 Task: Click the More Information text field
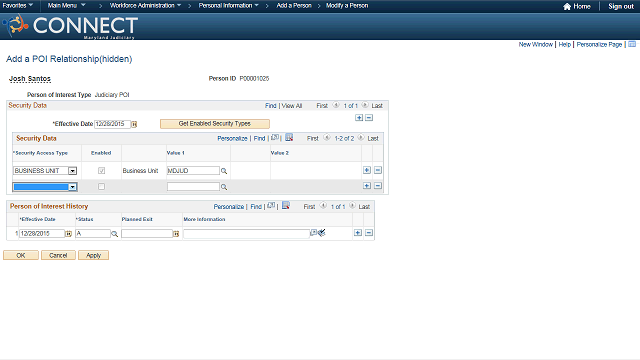pyautogui.click(x=246, y=233)
